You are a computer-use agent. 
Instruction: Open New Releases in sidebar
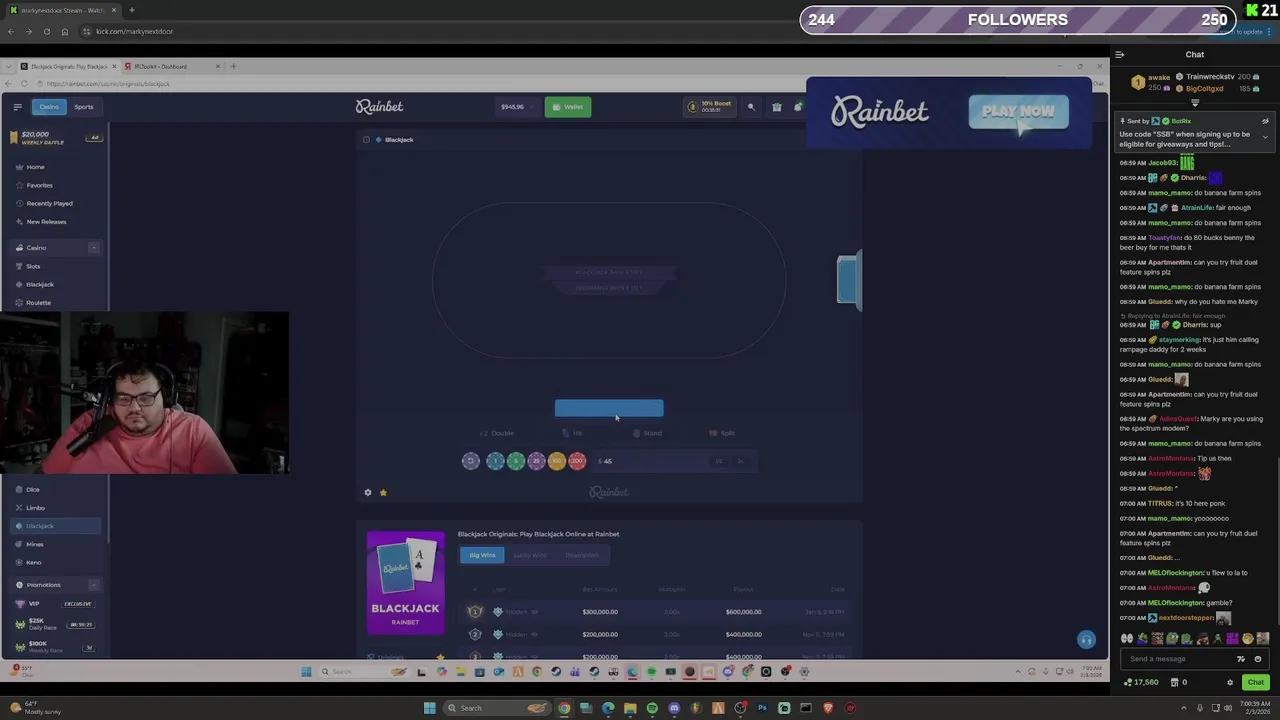click(46, 222)
